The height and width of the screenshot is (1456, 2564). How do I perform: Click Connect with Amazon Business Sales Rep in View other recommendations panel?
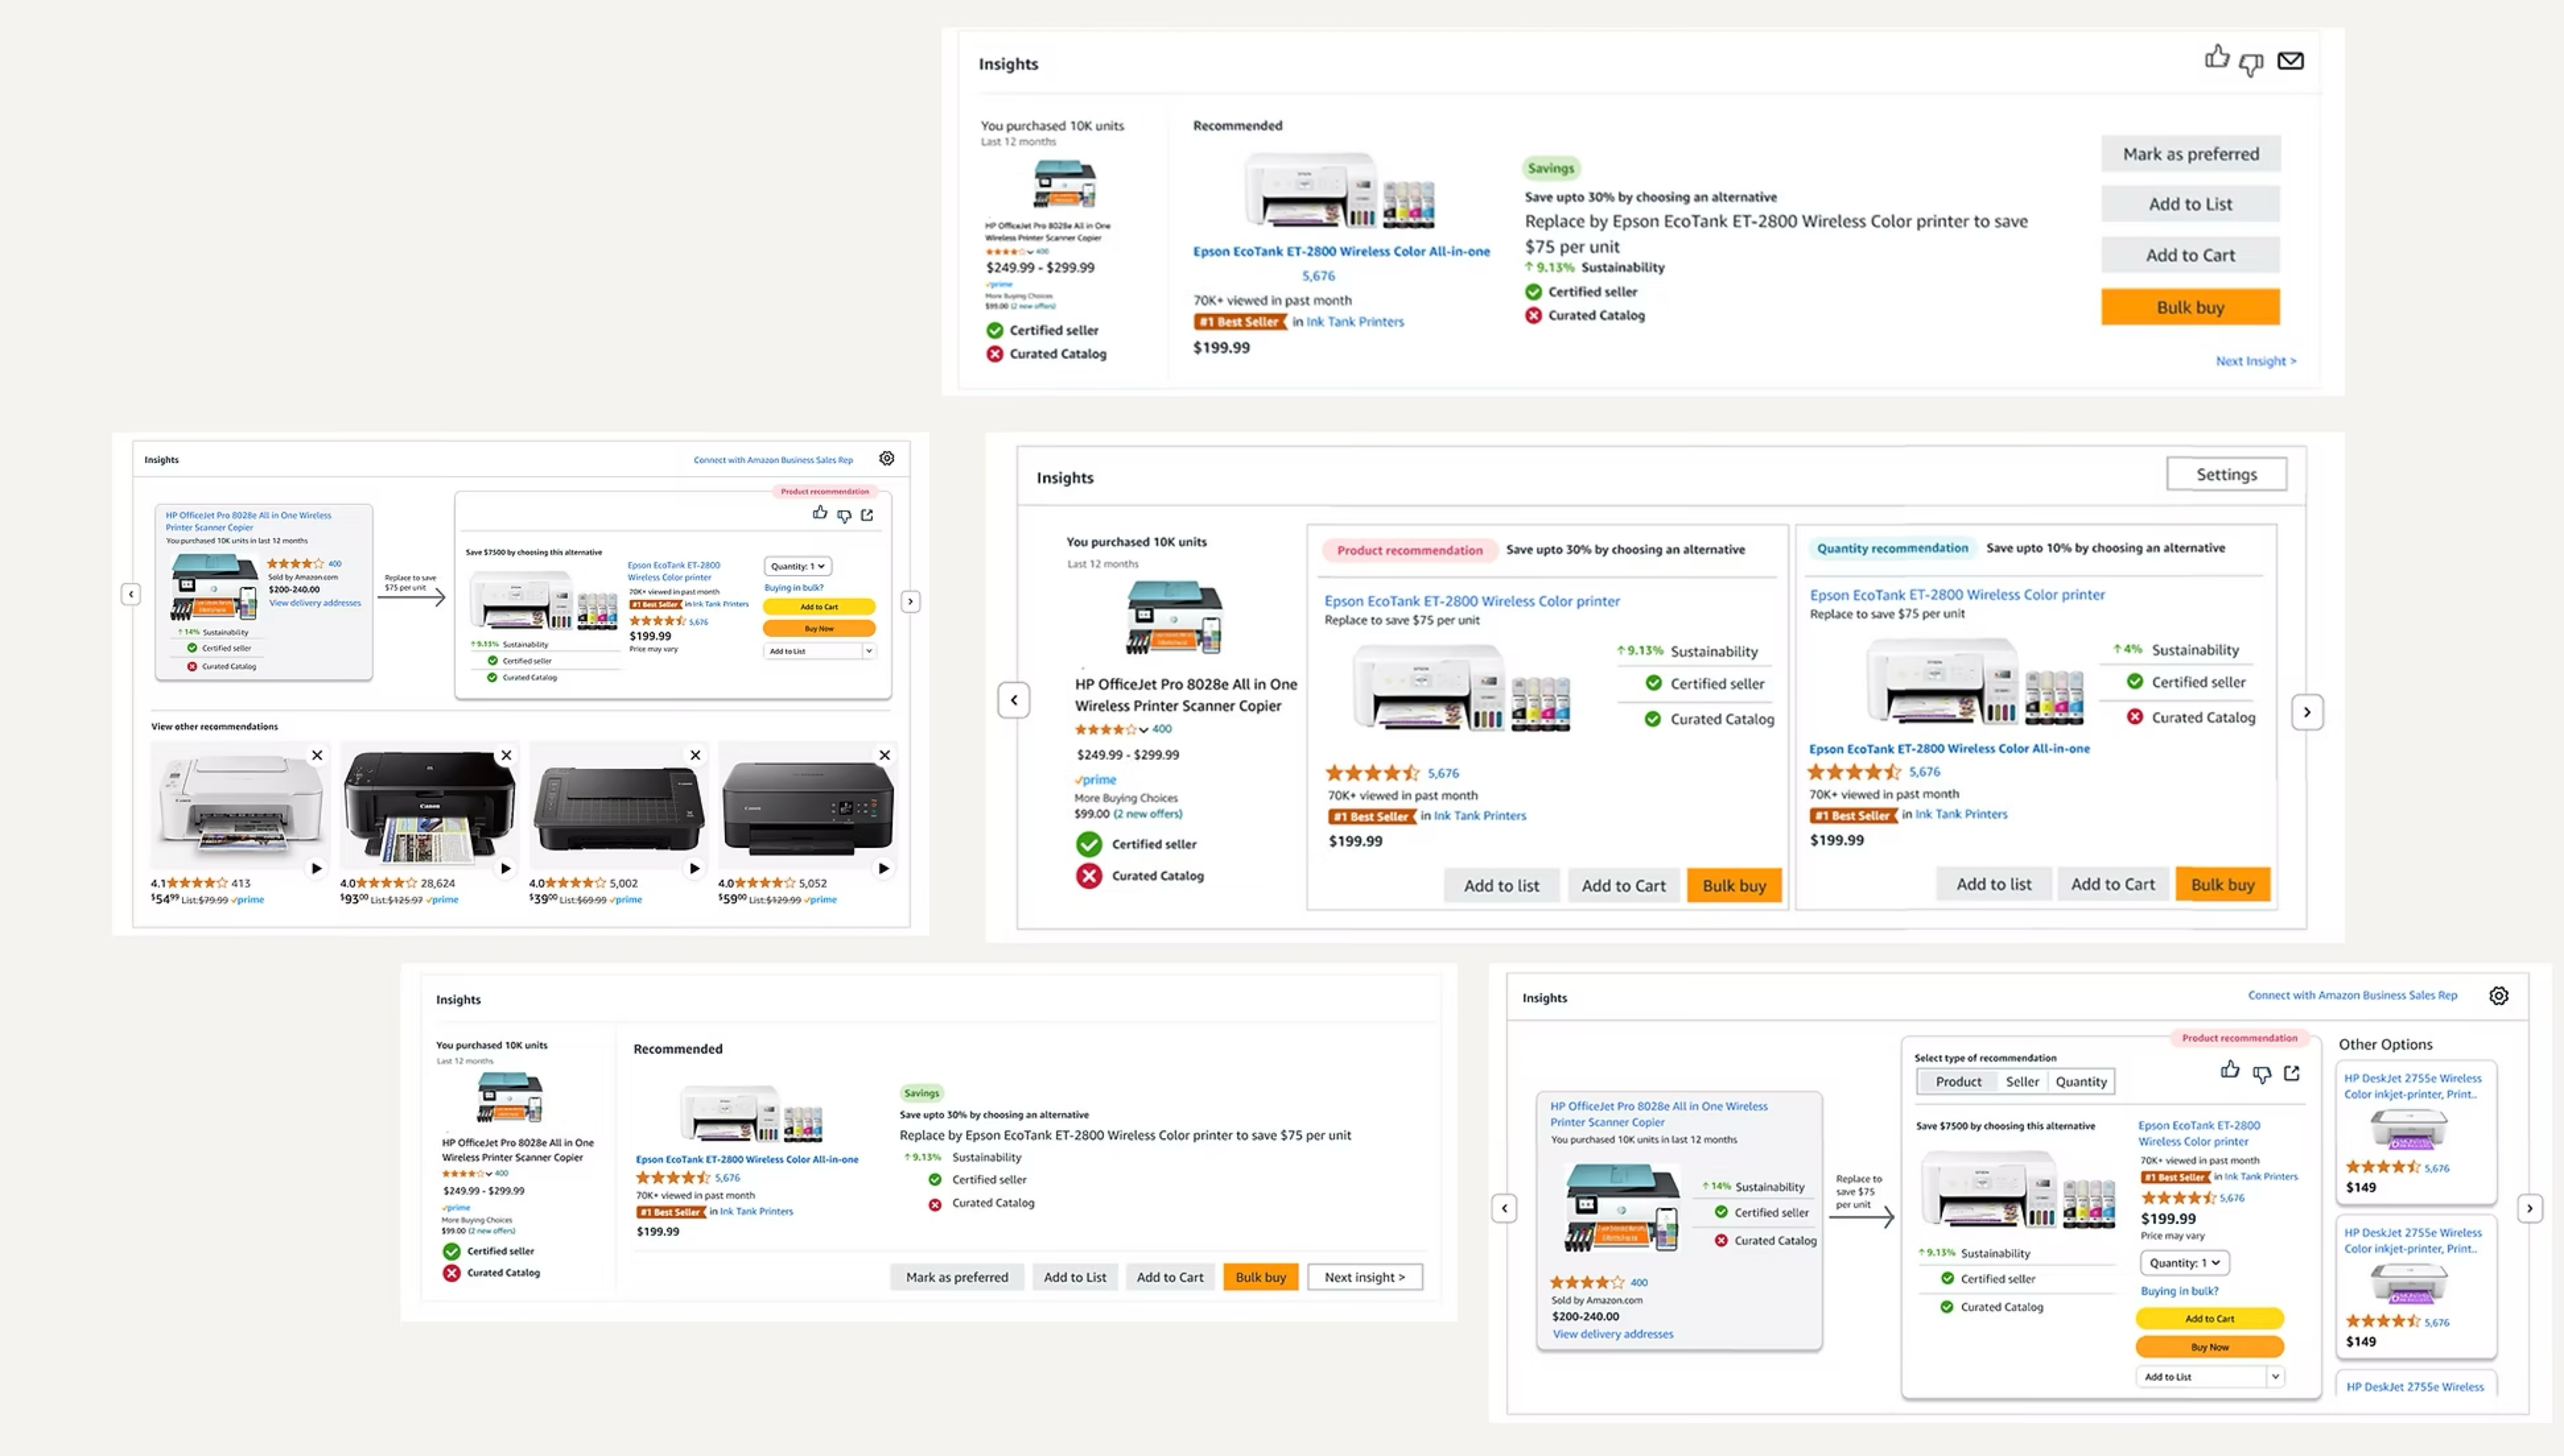773,460
